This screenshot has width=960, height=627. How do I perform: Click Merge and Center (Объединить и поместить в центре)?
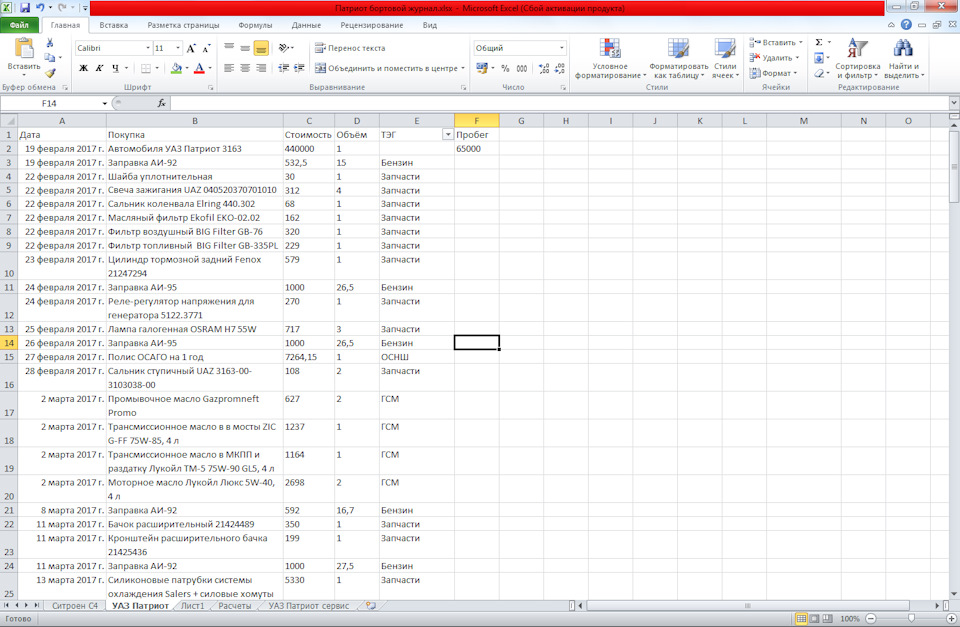pos(386,68)
